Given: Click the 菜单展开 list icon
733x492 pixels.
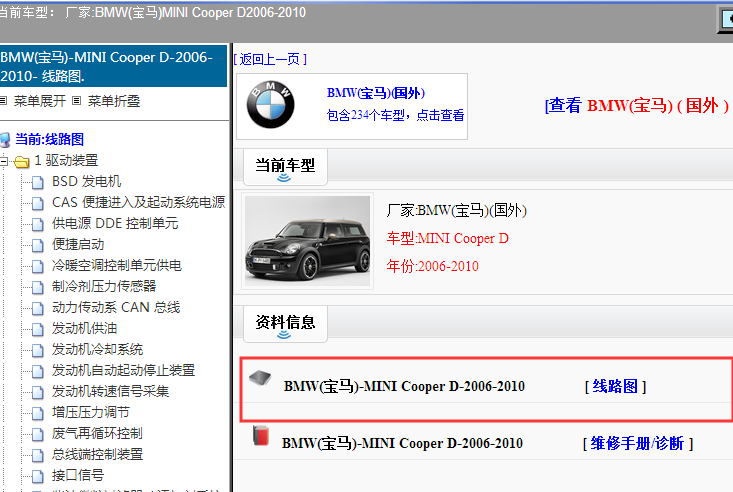Looking at the screenshot, I should click(3, 101).
